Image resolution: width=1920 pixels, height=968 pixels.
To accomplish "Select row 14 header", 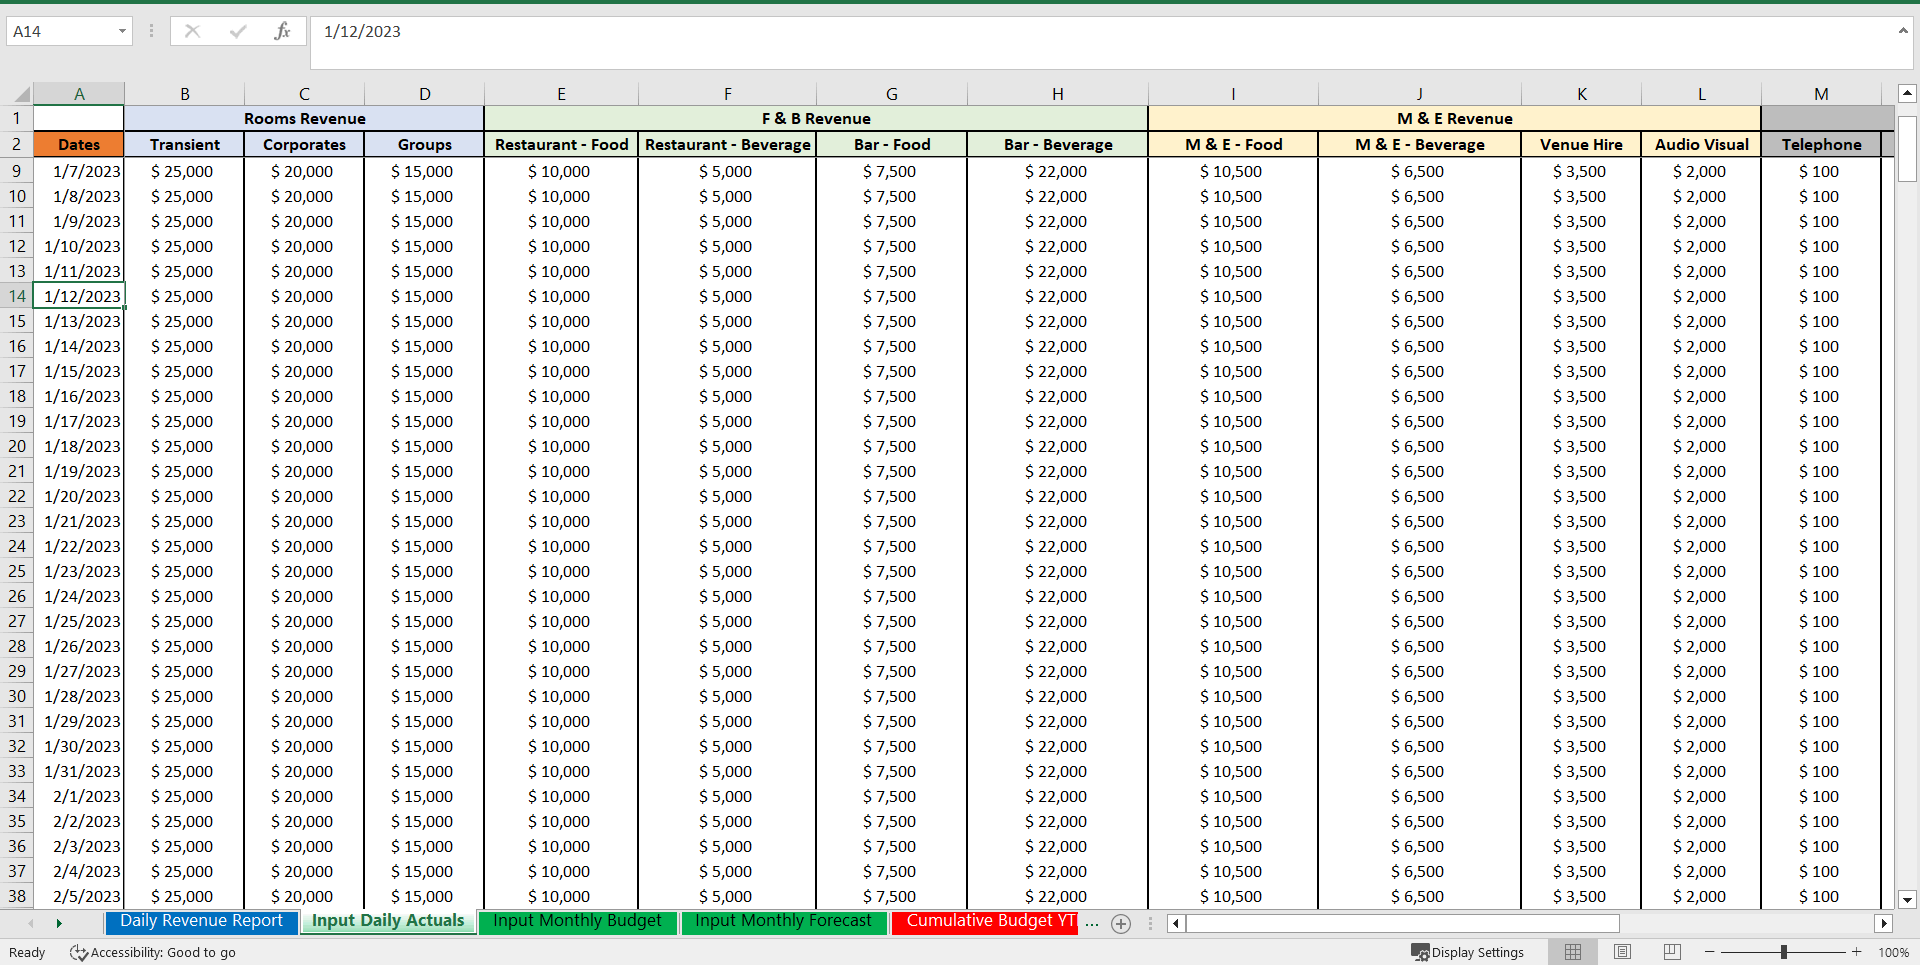I will 17,296.
